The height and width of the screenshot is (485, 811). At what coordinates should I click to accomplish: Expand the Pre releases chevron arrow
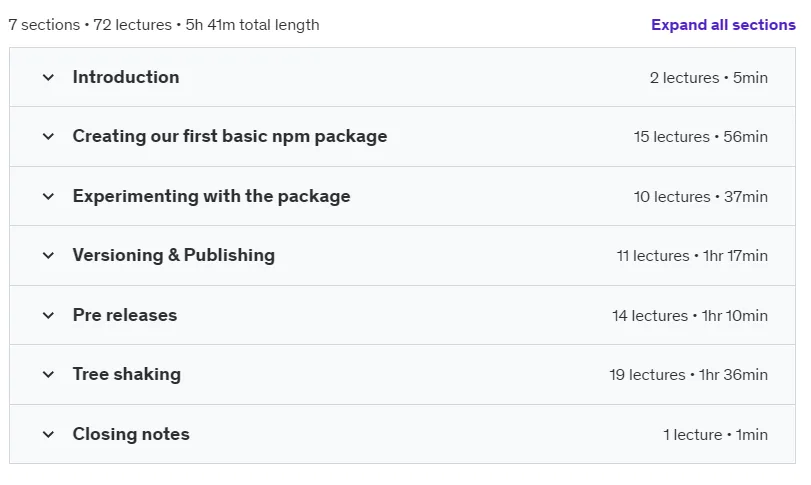coord(48,315)
